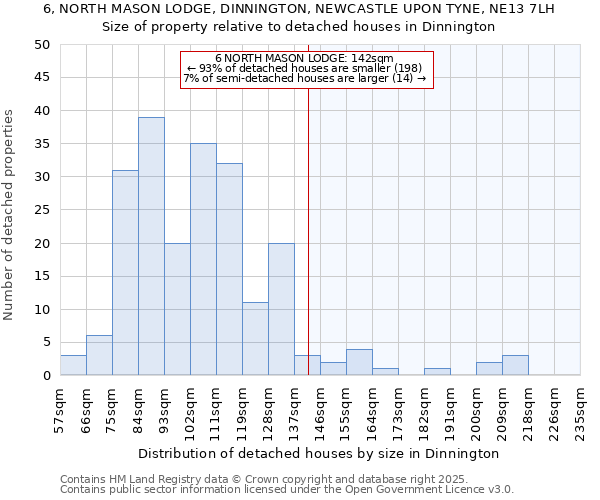The image size is (600, 500).
Task: Click y-axis tick label 50
Action: [42, 45]
